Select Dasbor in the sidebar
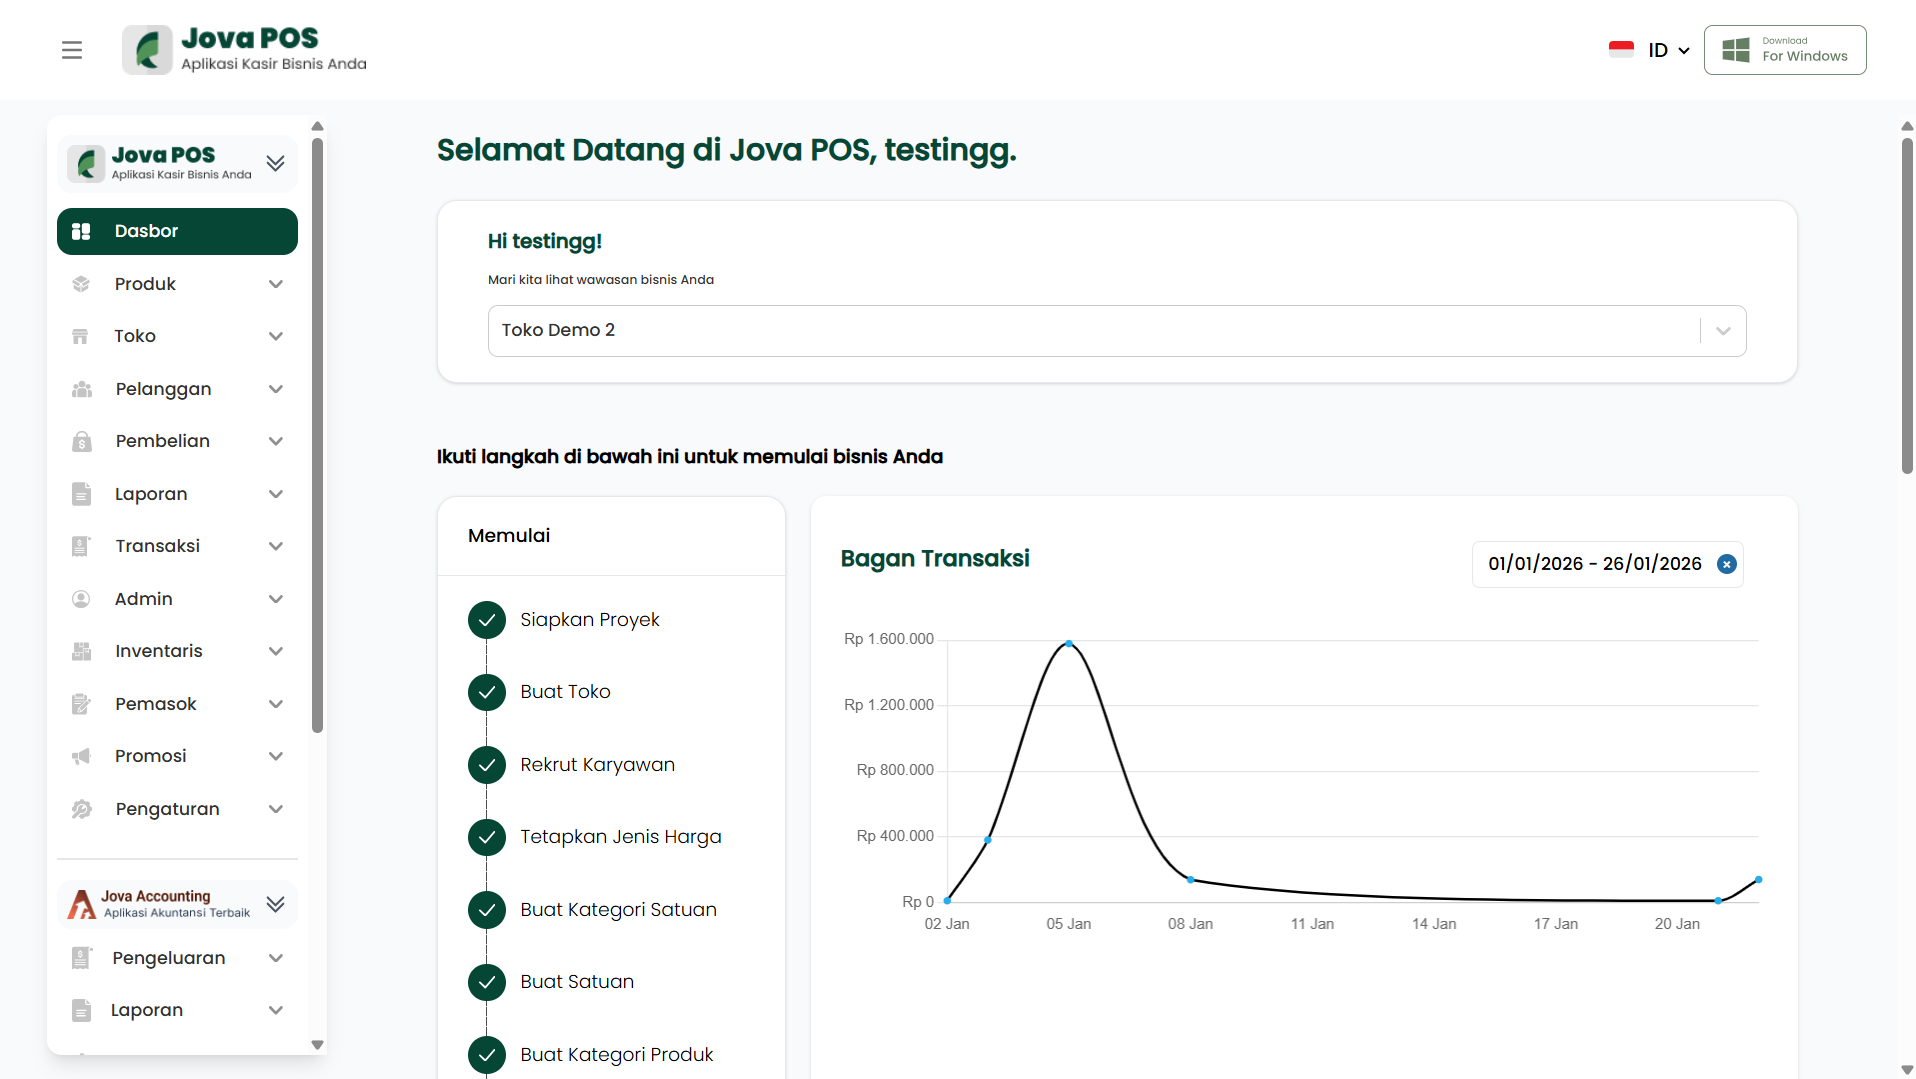Image resolution: width=1916 pixels, height=1079 pixels. (x=177, y=231)
